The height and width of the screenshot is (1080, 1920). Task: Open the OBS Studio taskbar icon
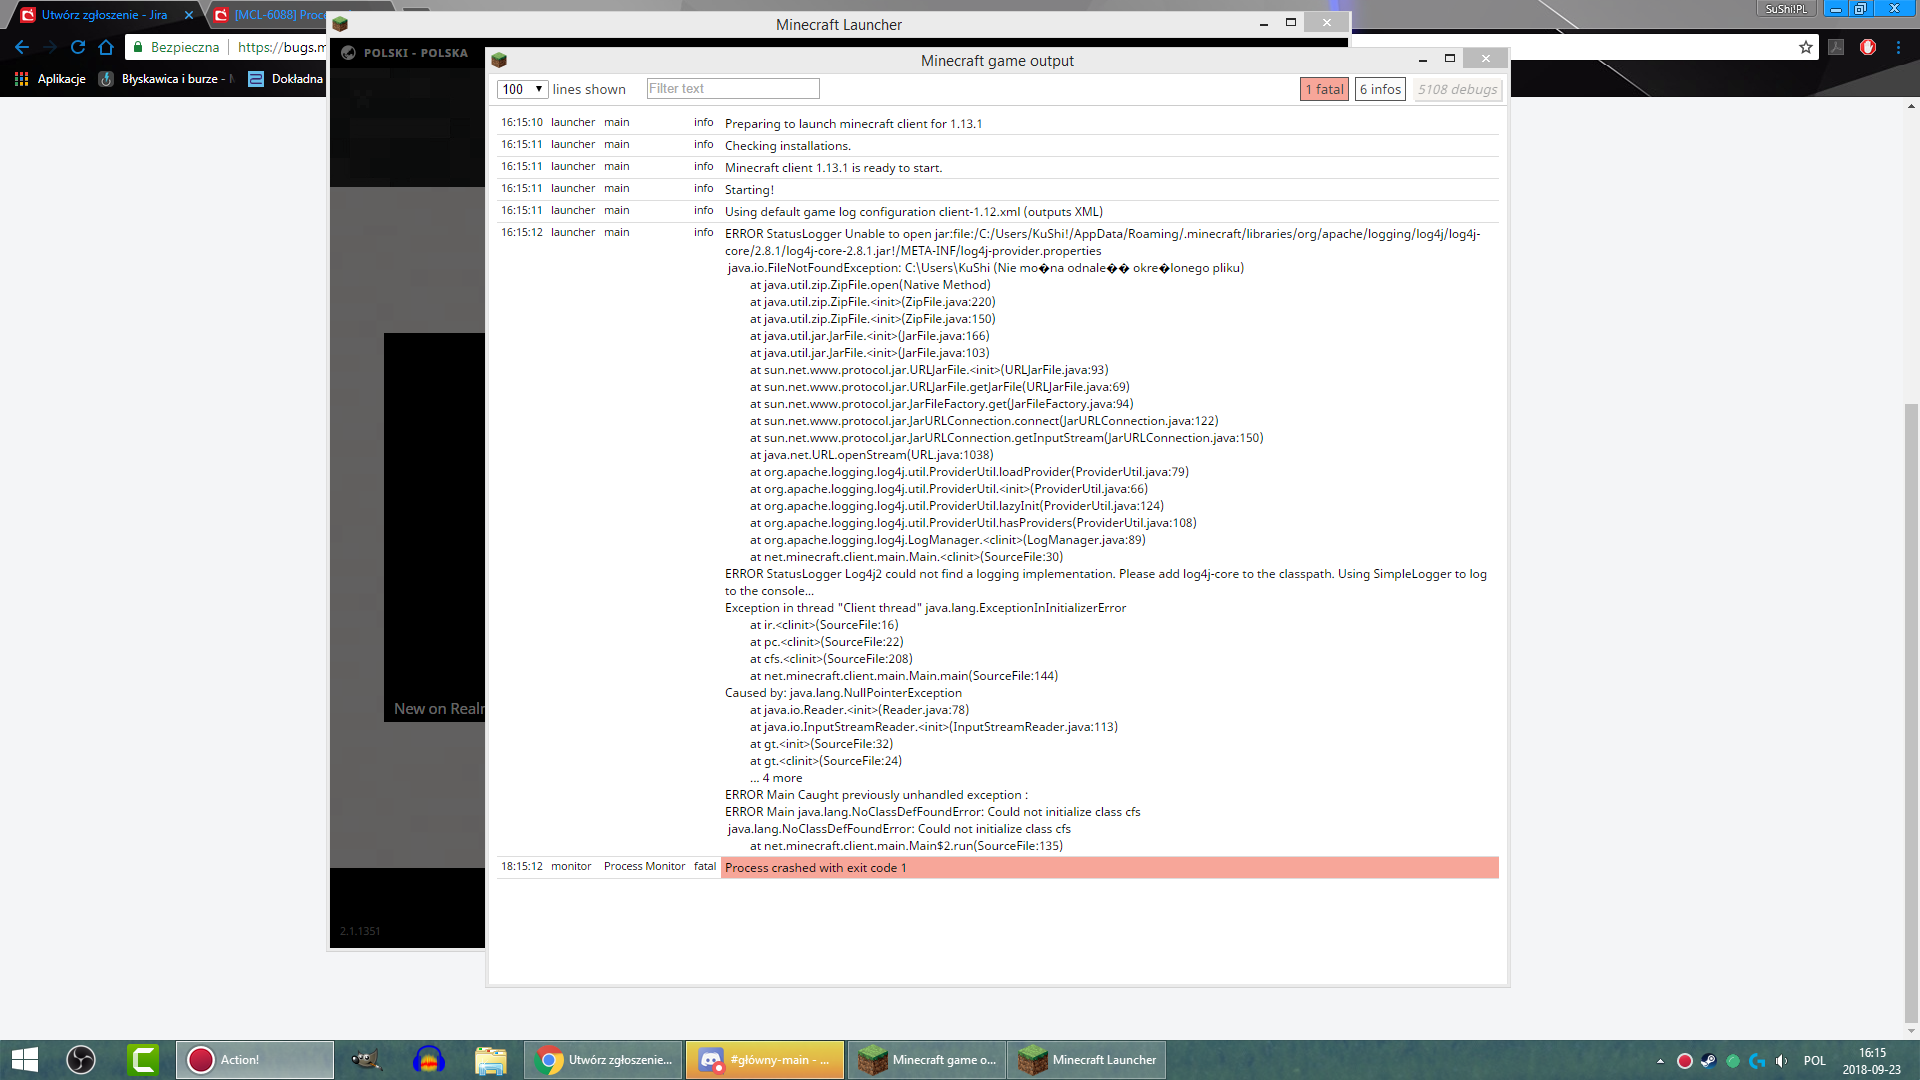click(81, 1060)
